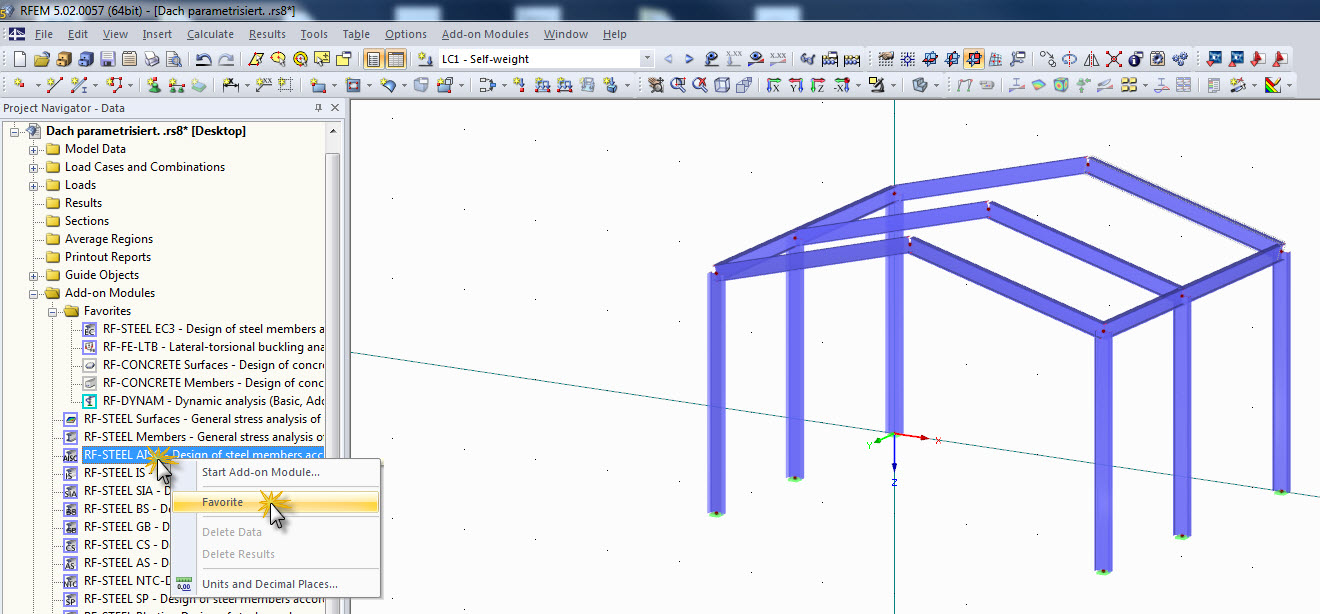
Task: View model in Z direction
Action: (817, 85)
